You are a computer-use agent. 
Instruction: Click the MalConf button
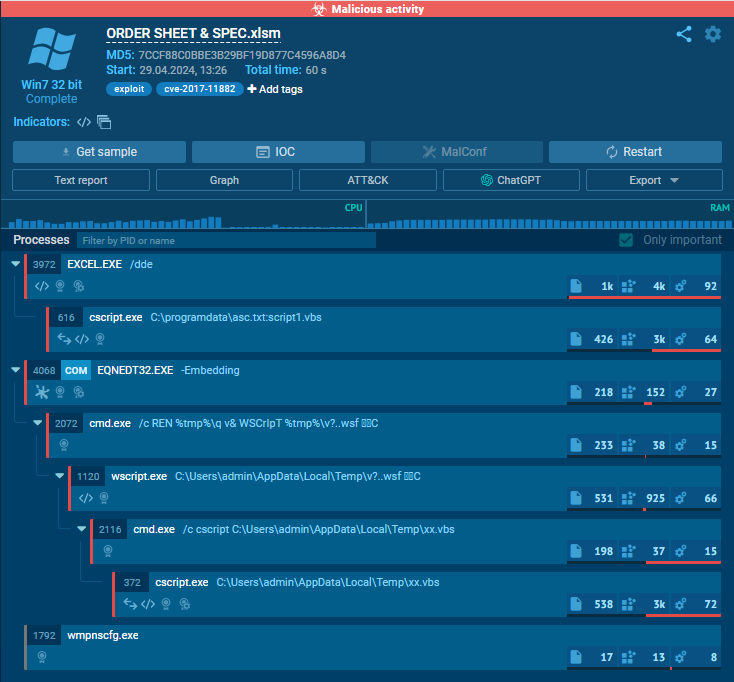[x=457, y=152]
